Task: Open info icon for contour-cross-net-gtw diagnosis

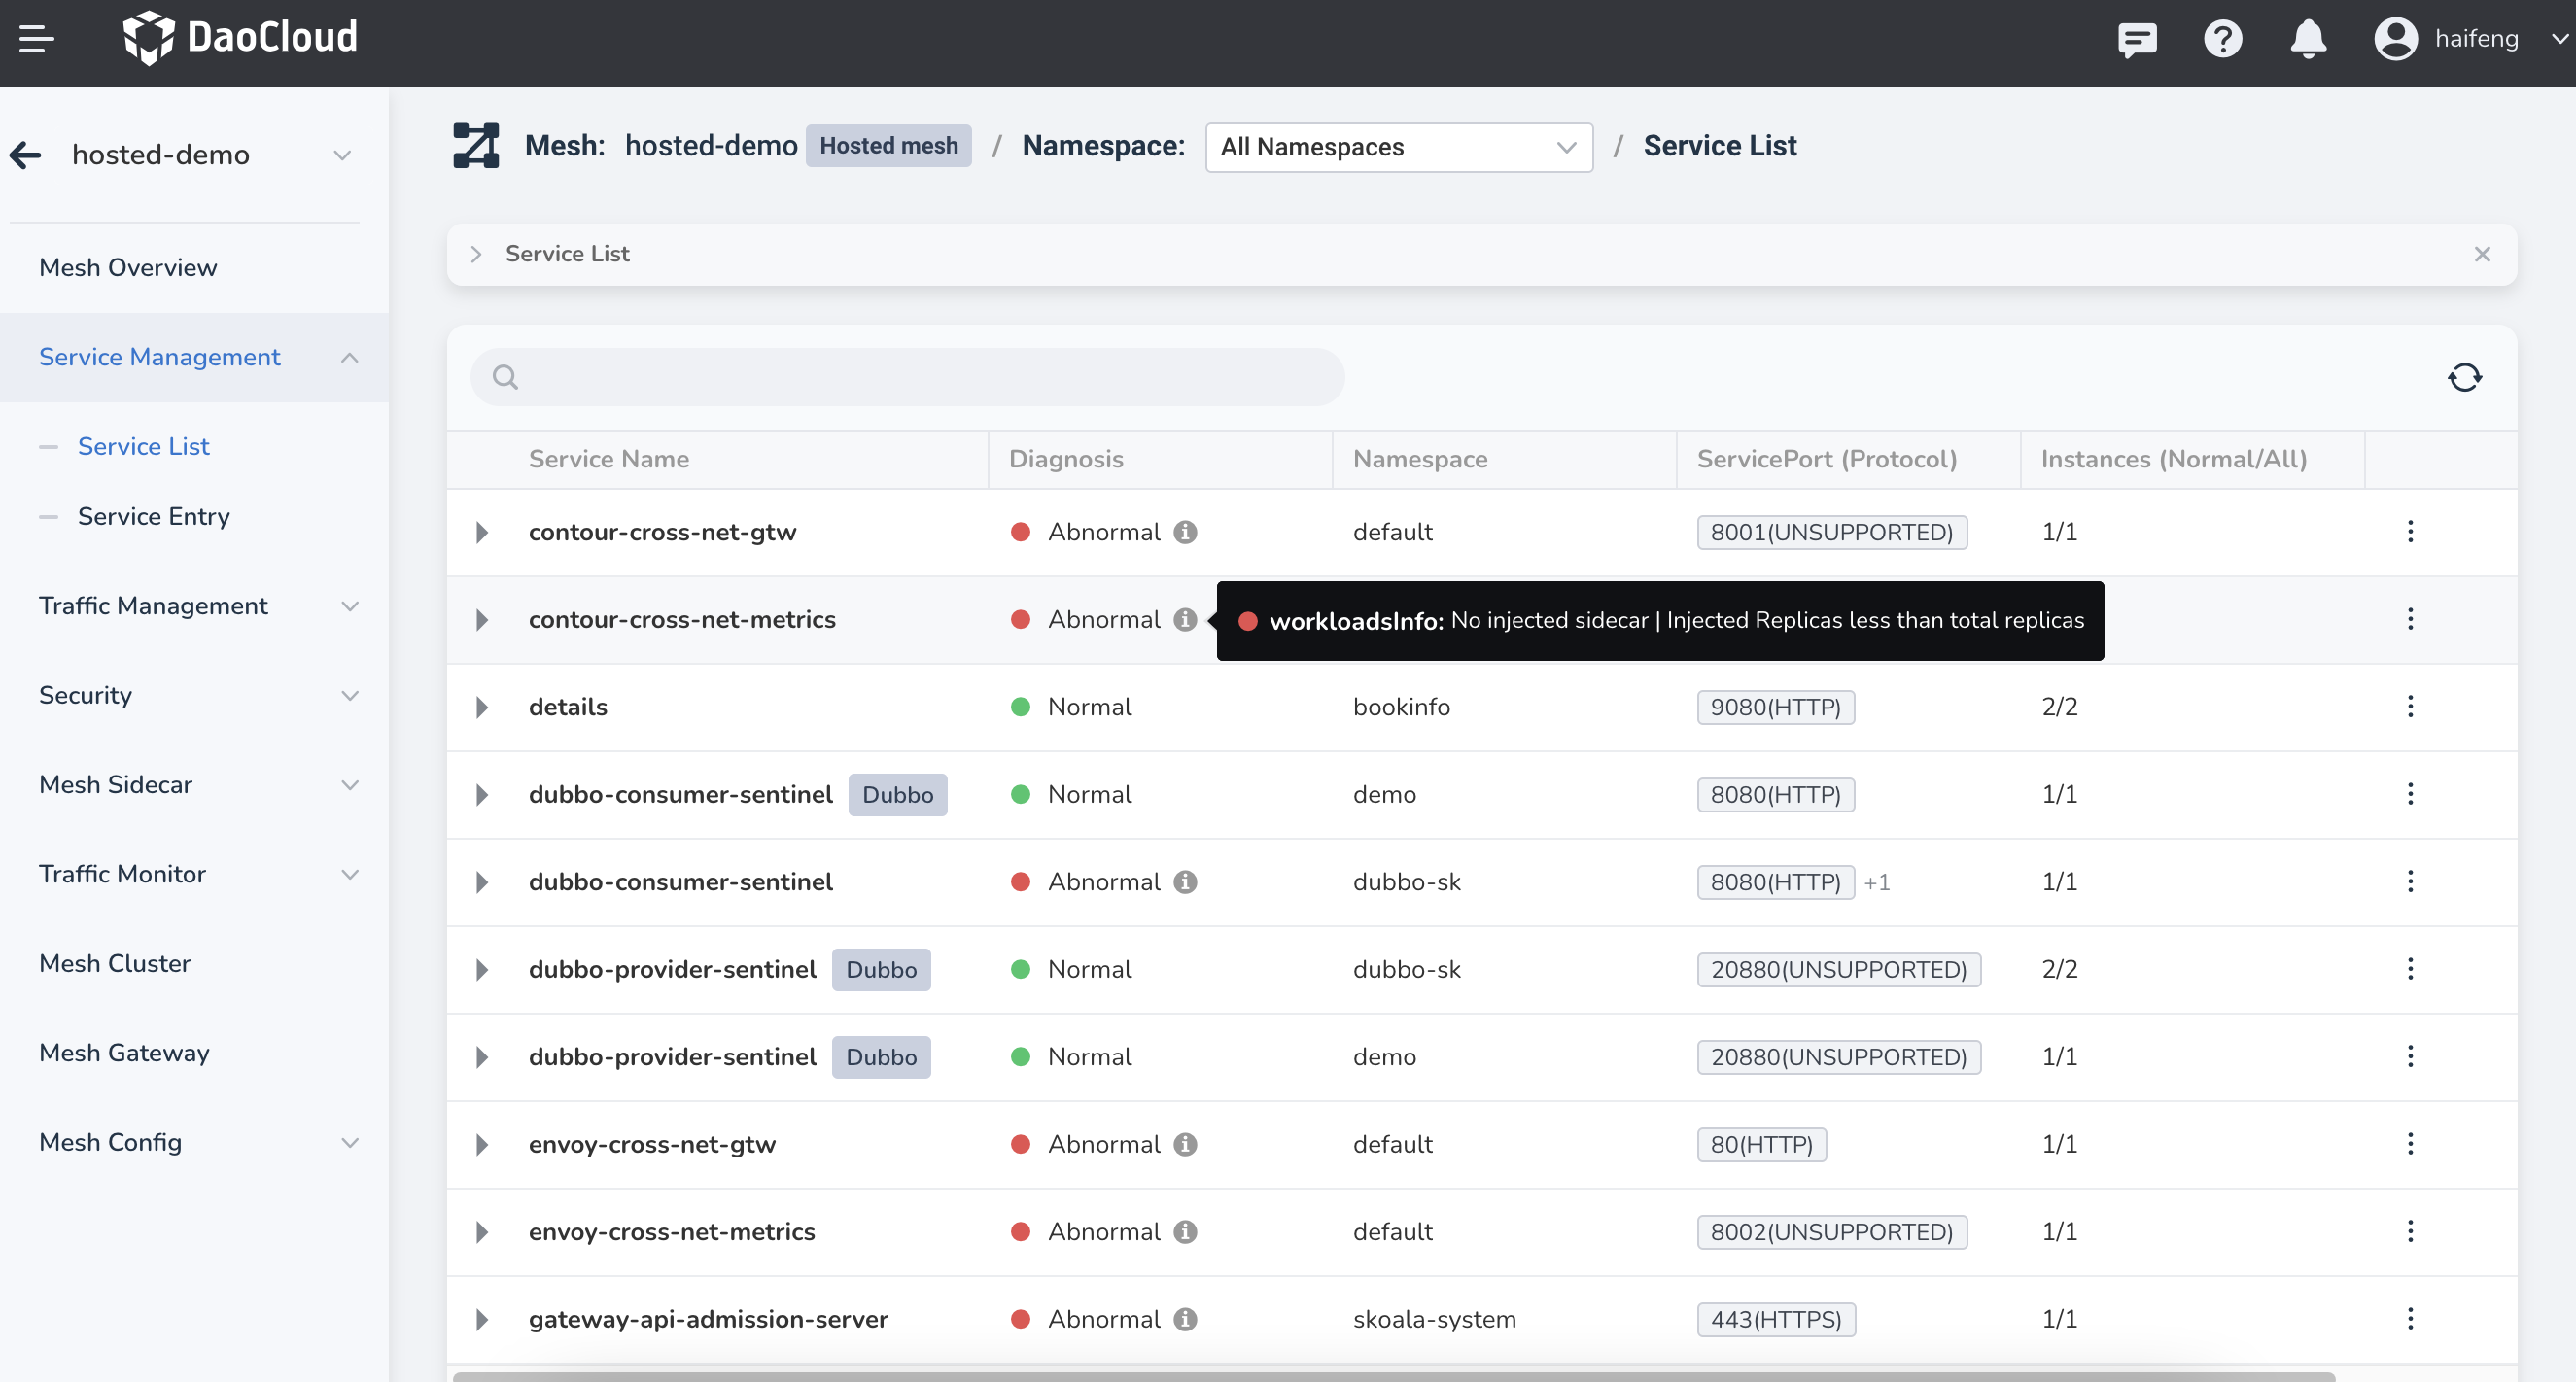Action: [1185, 532]
